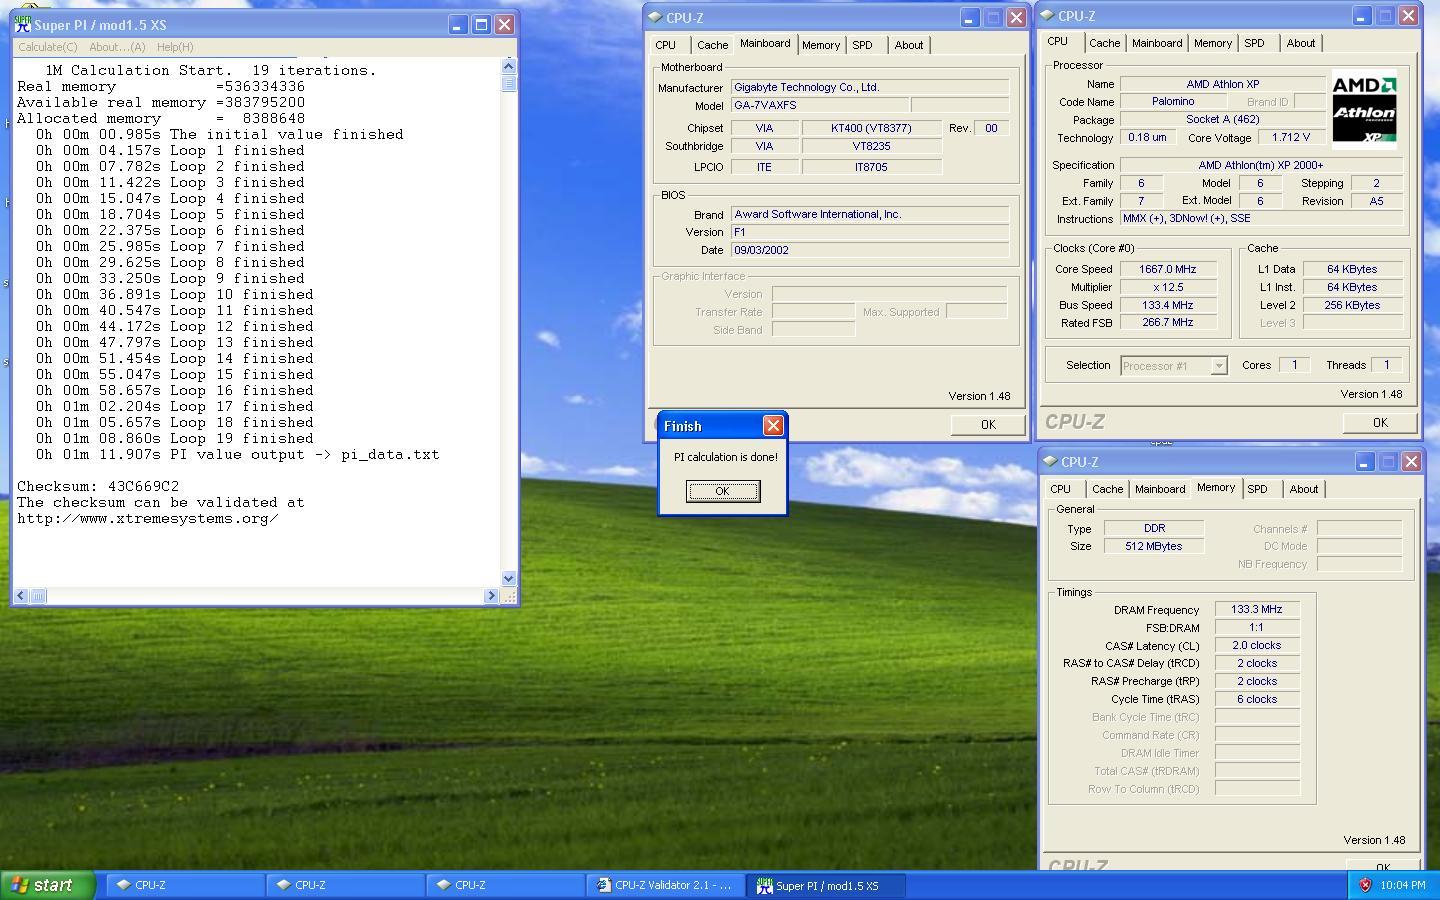The width and height of the screenshot is (1440, 900).
Task: Click the security shield icon in system tray
Action: [1365, 885]
